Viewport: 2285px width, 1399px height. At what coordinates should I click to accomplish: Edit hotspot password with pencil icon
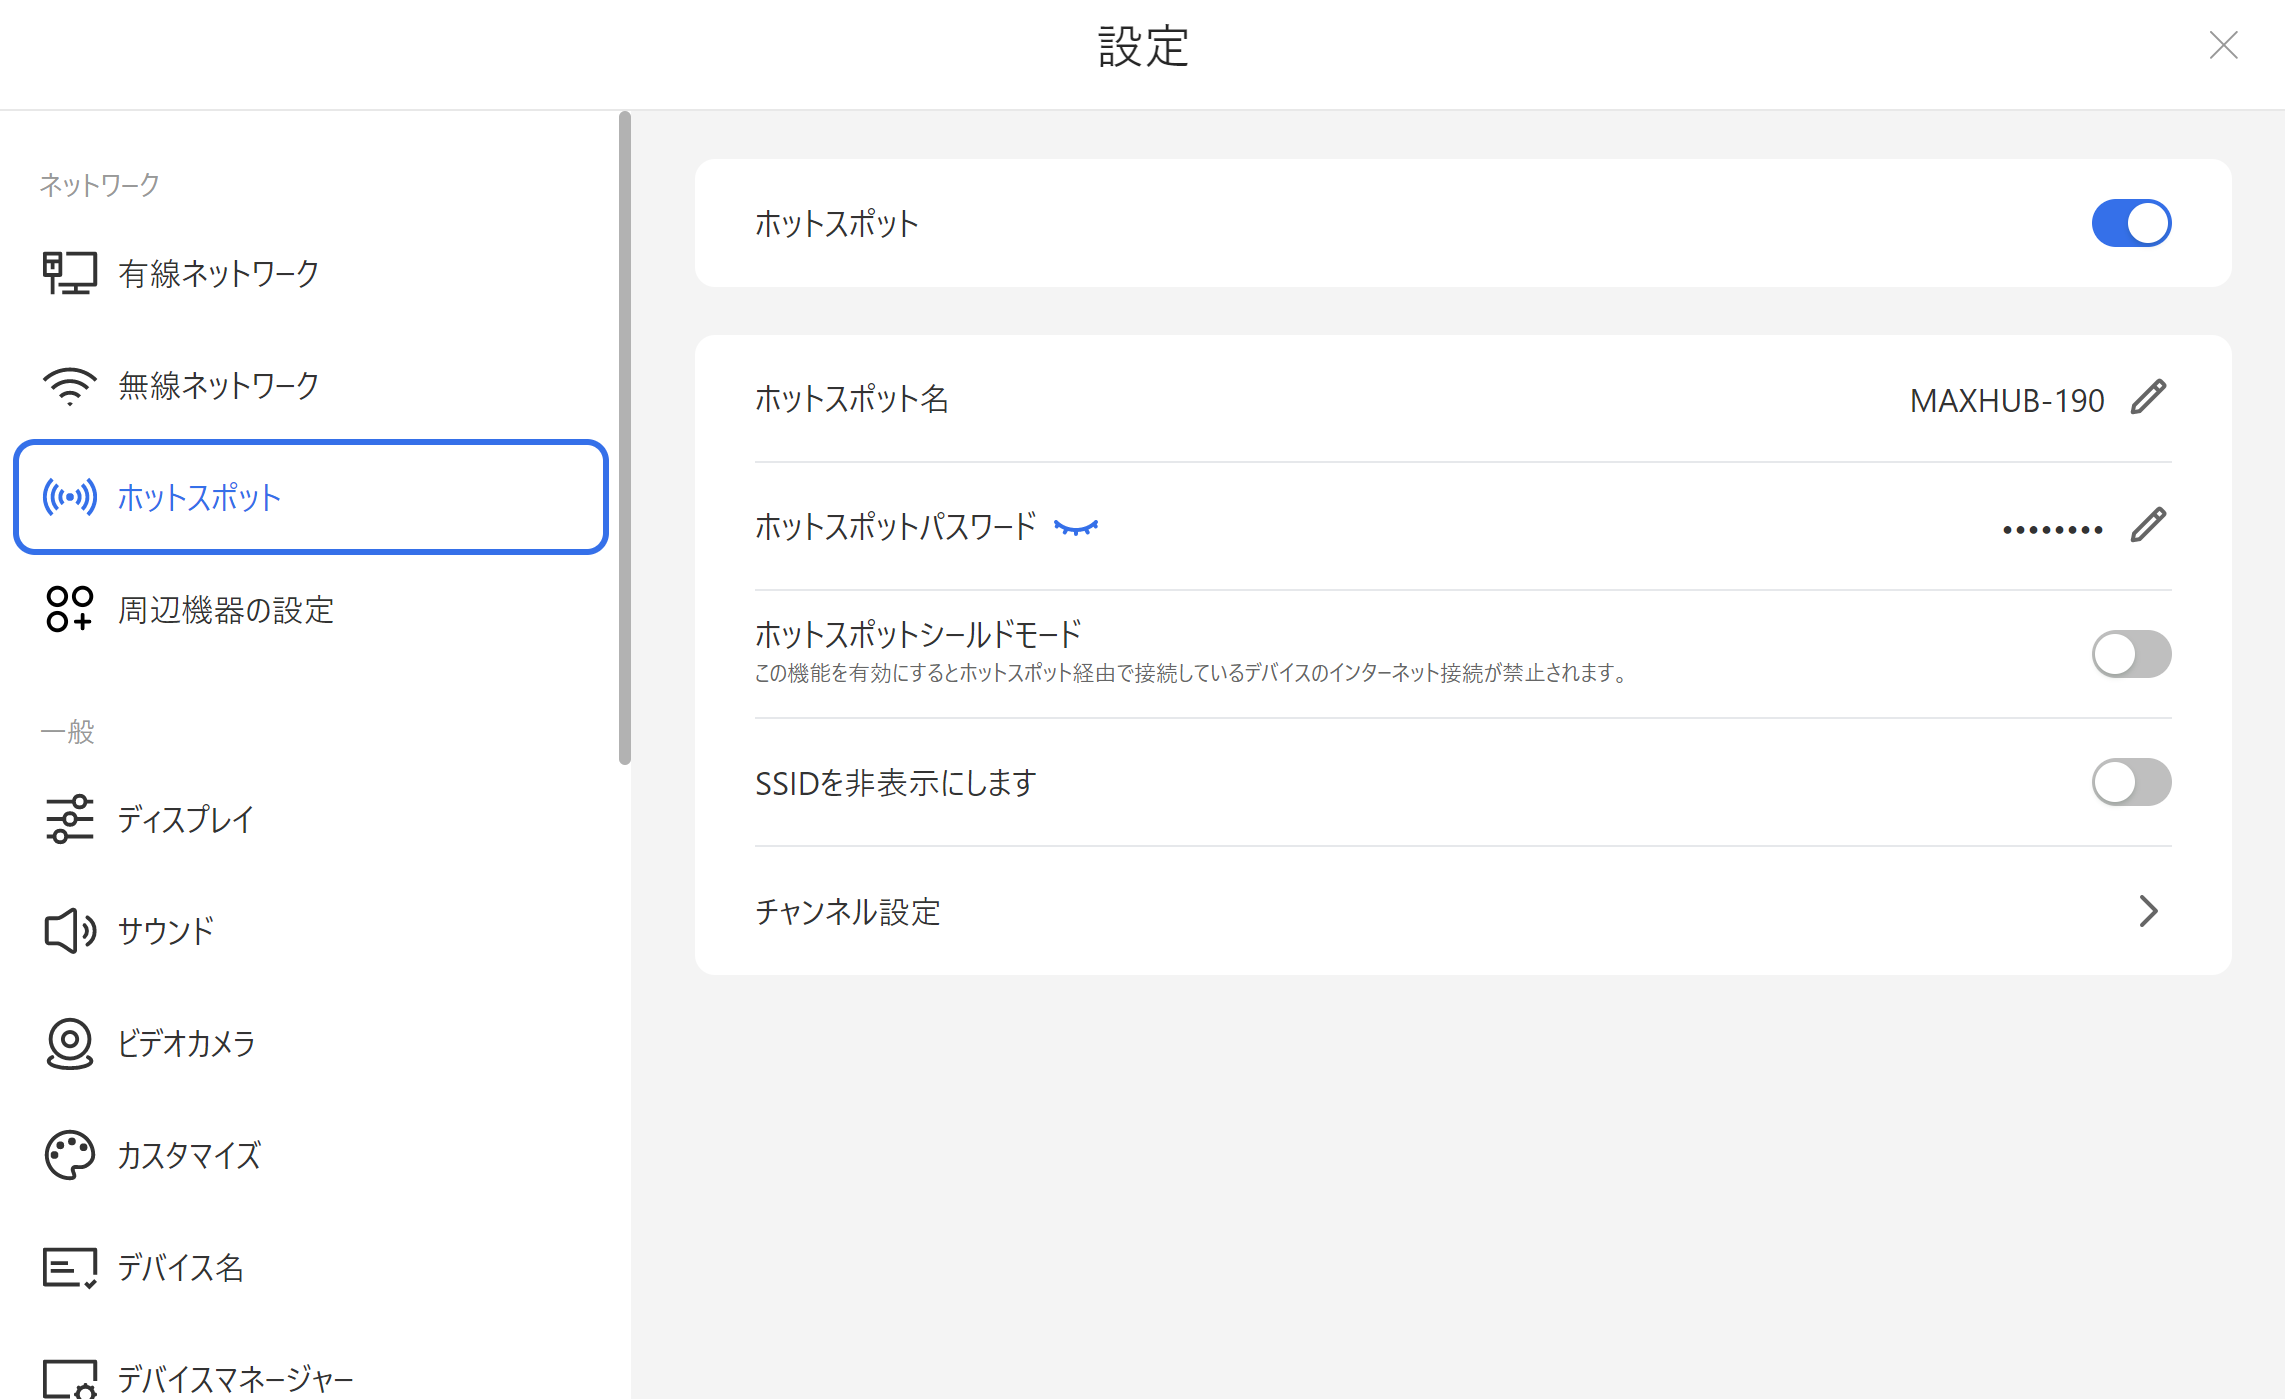2148,525
